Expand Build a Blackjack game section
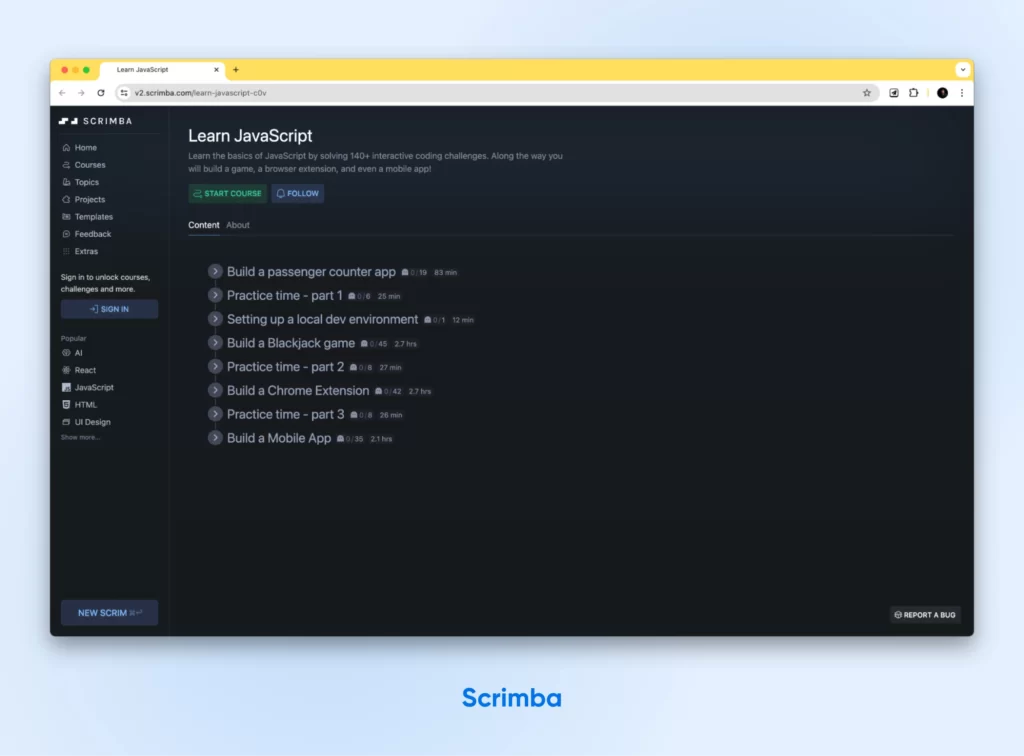1024x756 pixels. pos(215,343)
